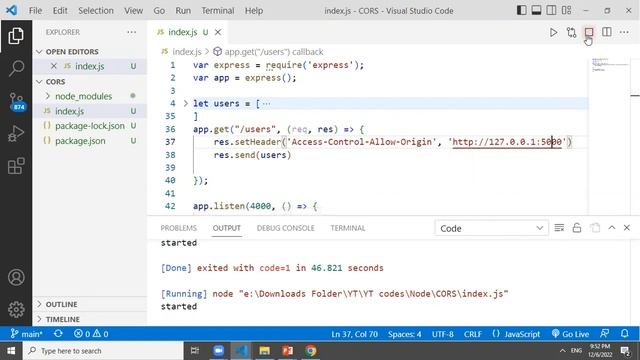Screen dimensions: 640x360
Task: Open the Search view in activity bar
Action: pyautogui.click(x=16, y=68)
